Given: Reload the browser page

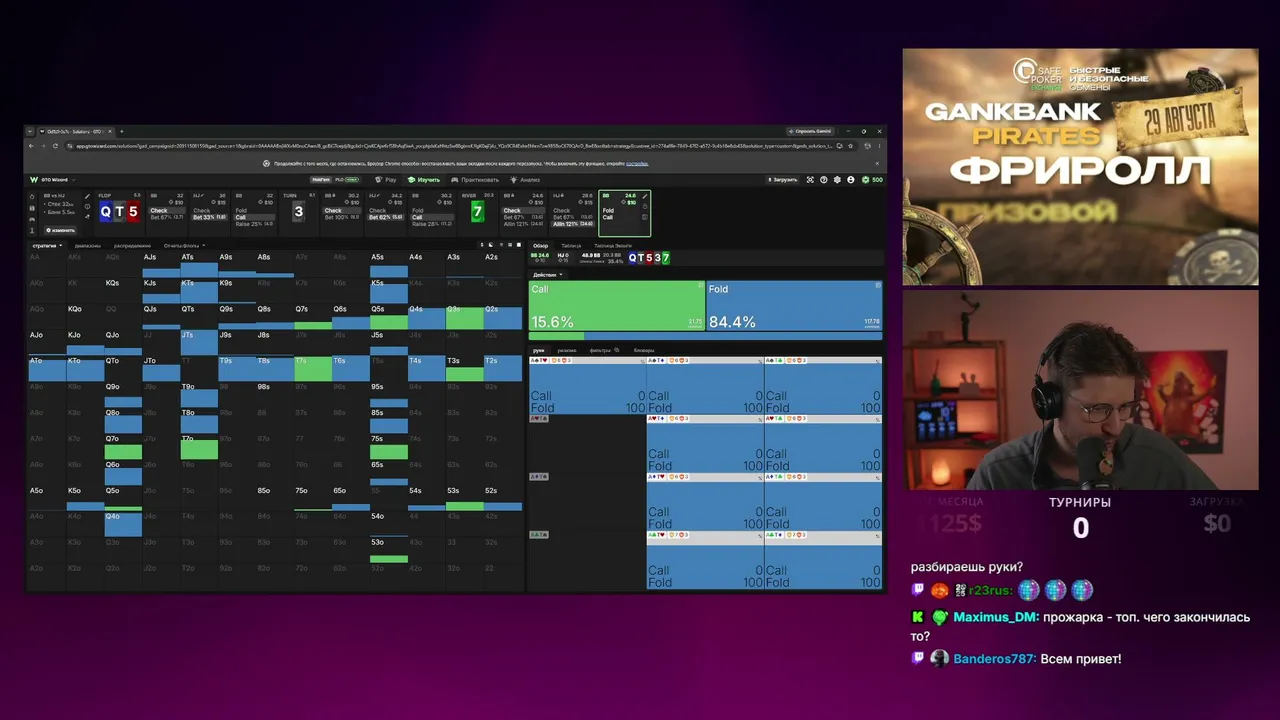Looking at the screenshot, I should point(55,146).
